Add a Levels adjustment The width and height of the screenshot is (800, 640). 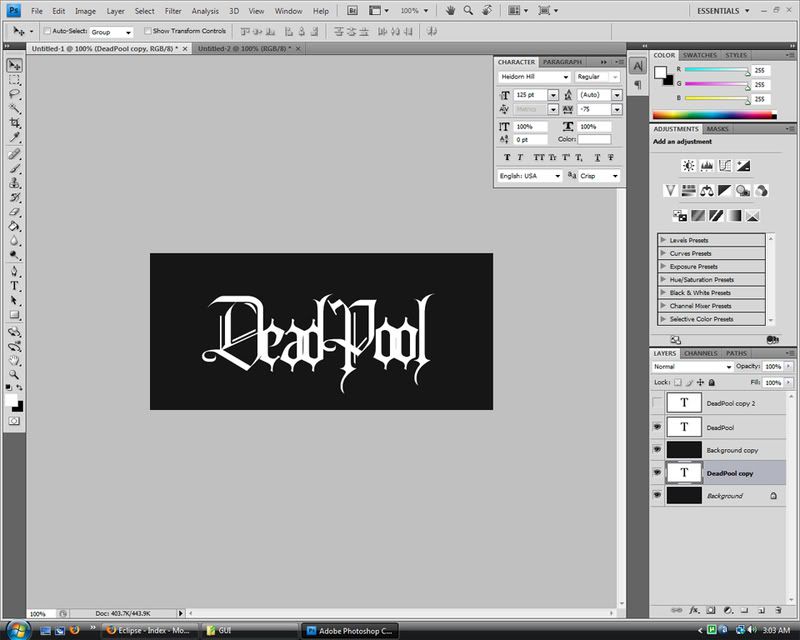click(x=707, y=165)
